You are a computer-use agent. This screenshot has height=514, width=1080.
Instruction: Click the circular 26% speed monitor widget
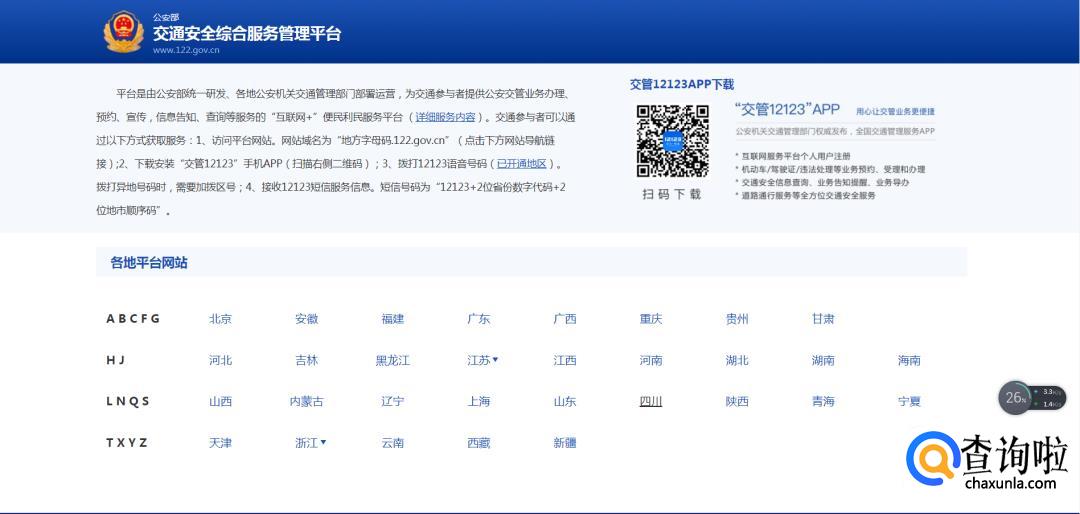click(x=1016, y=397)
